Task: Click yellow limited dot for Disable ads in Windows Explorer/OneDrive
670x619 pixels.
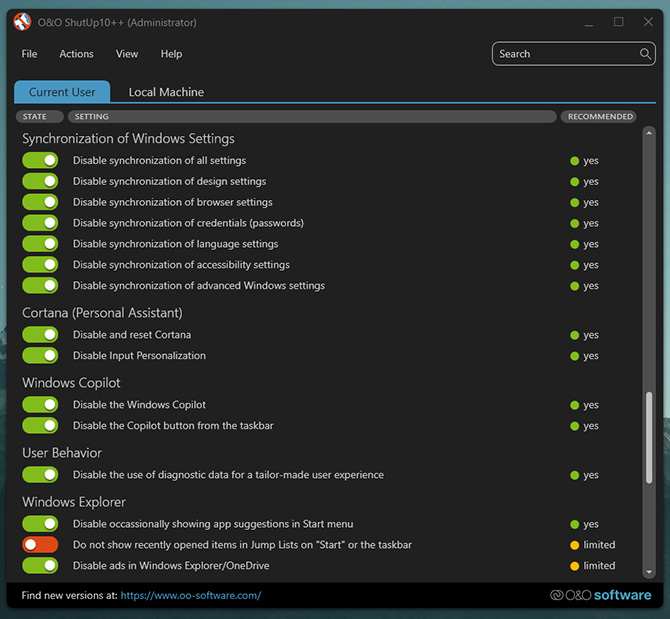Action: click(574, 566)
